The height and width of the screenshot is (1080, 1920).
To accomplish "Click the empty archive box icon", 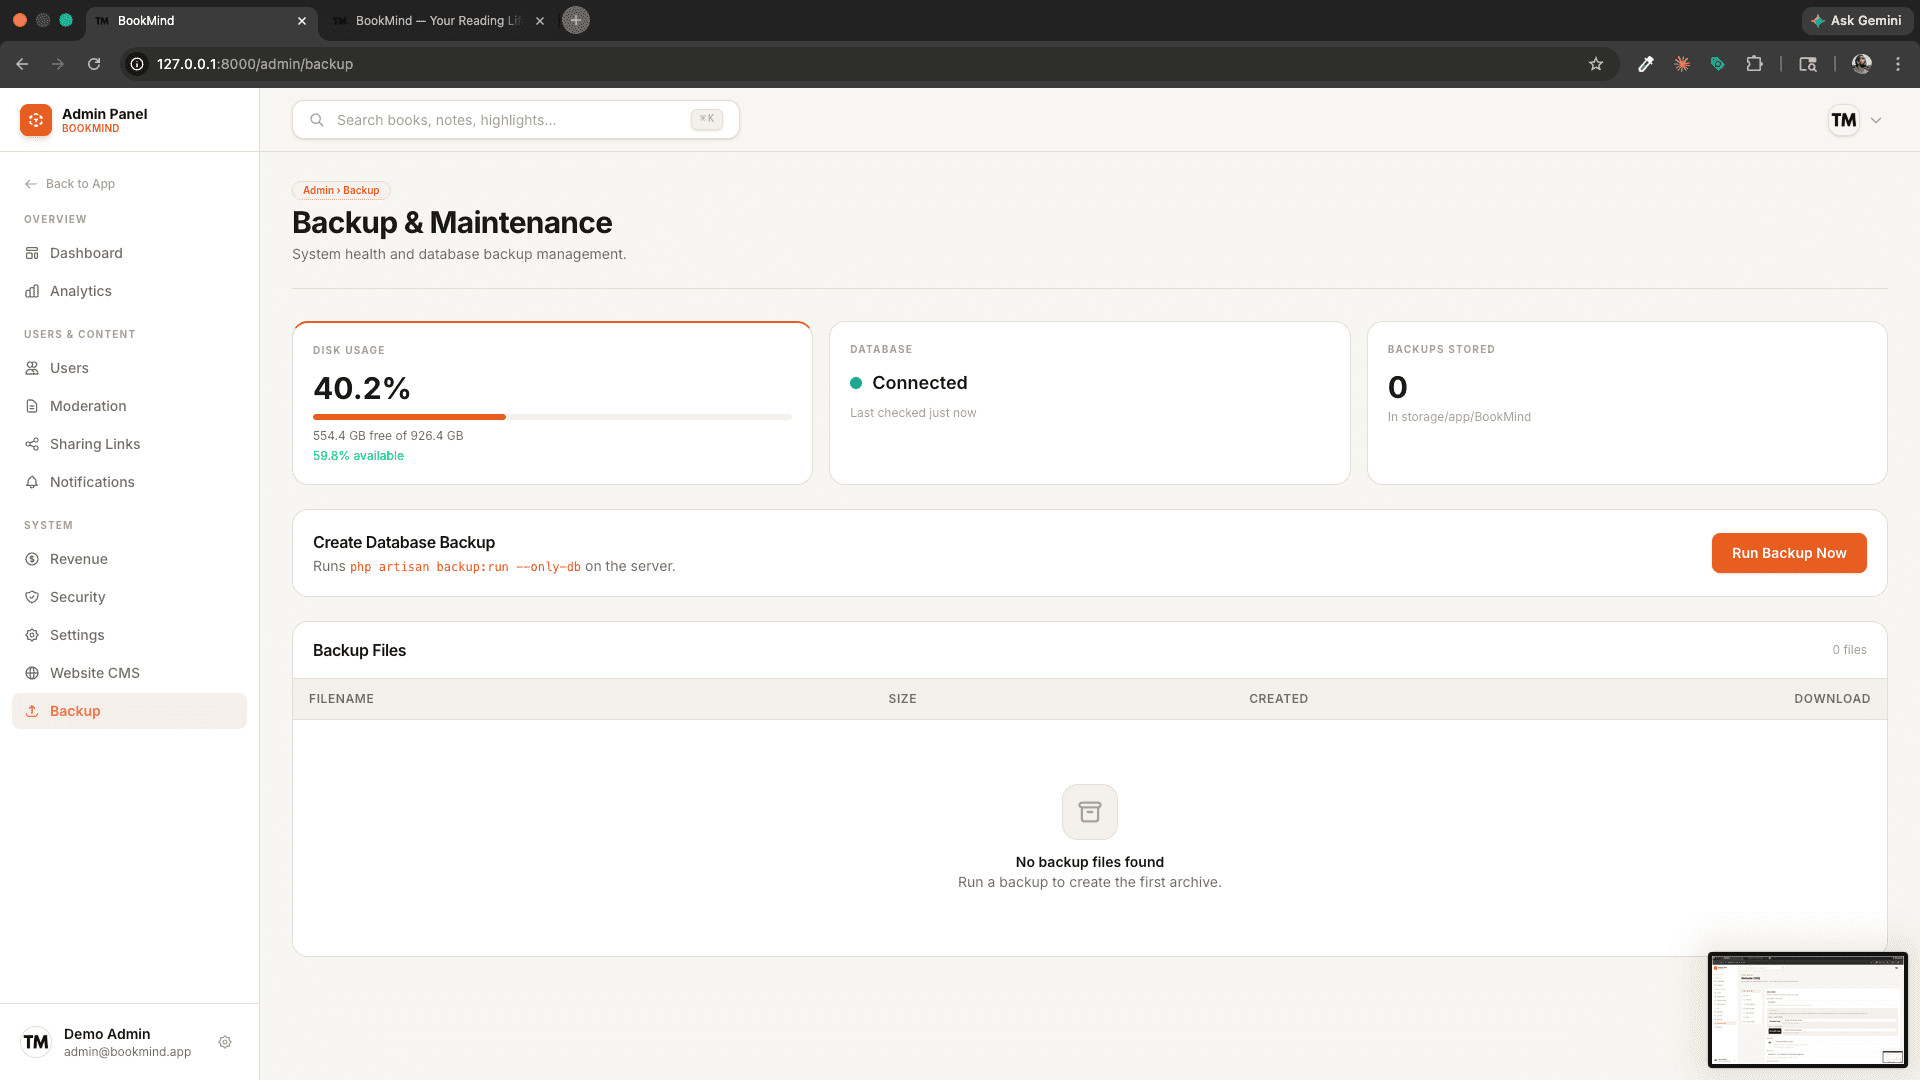I will (x=1090, y=812).
